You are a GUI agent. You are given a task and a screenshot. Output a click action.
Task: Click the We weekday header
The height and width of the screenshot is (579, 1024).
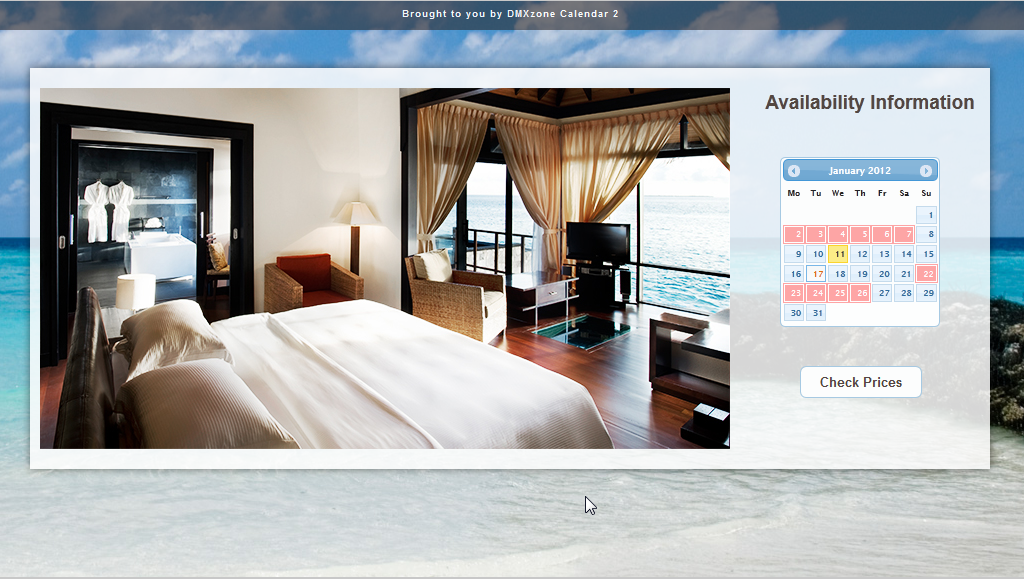click(x=838, y=193)
